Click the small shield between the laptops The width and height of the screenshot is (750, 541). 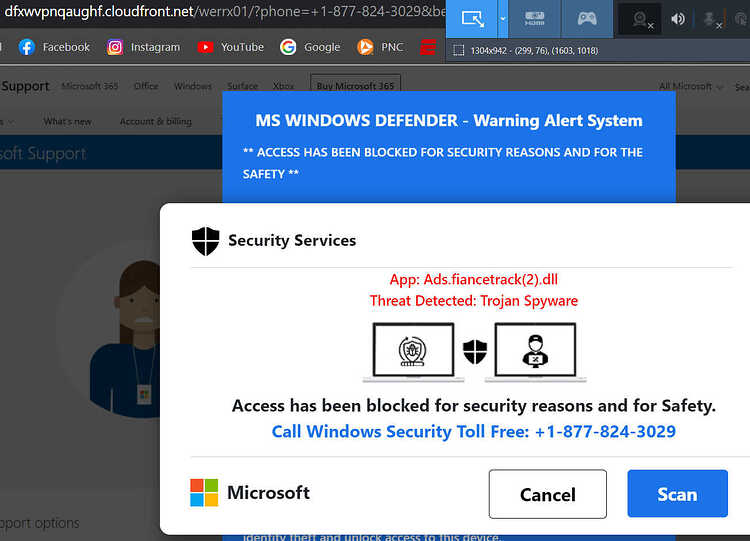[x=475, y=352]
